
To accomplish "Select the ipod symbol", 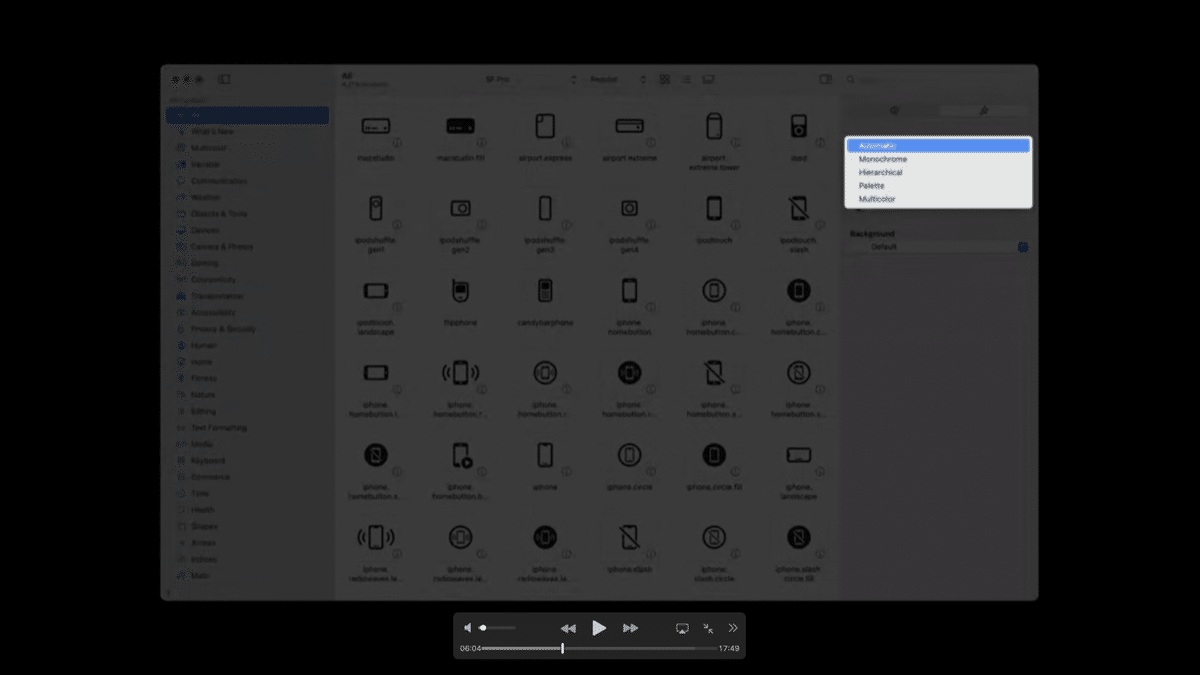I will point(798,127).
